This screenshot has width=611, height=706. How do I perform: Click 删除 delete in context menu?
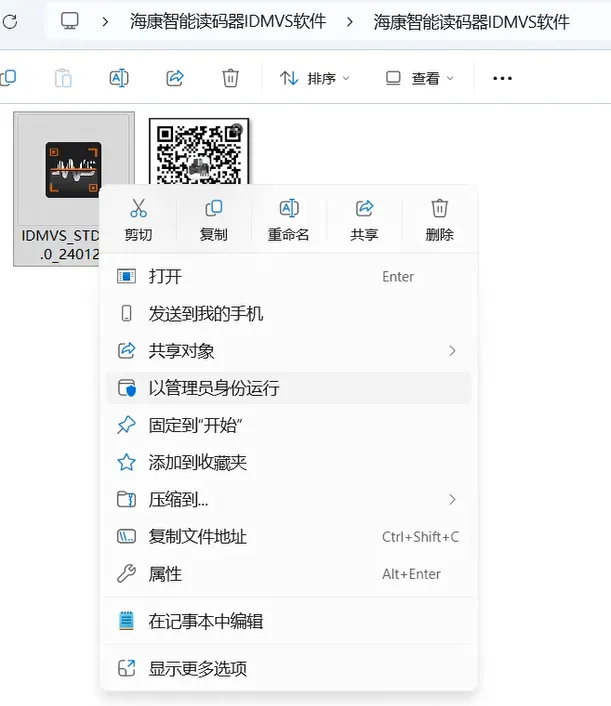[x=439, y=220]
